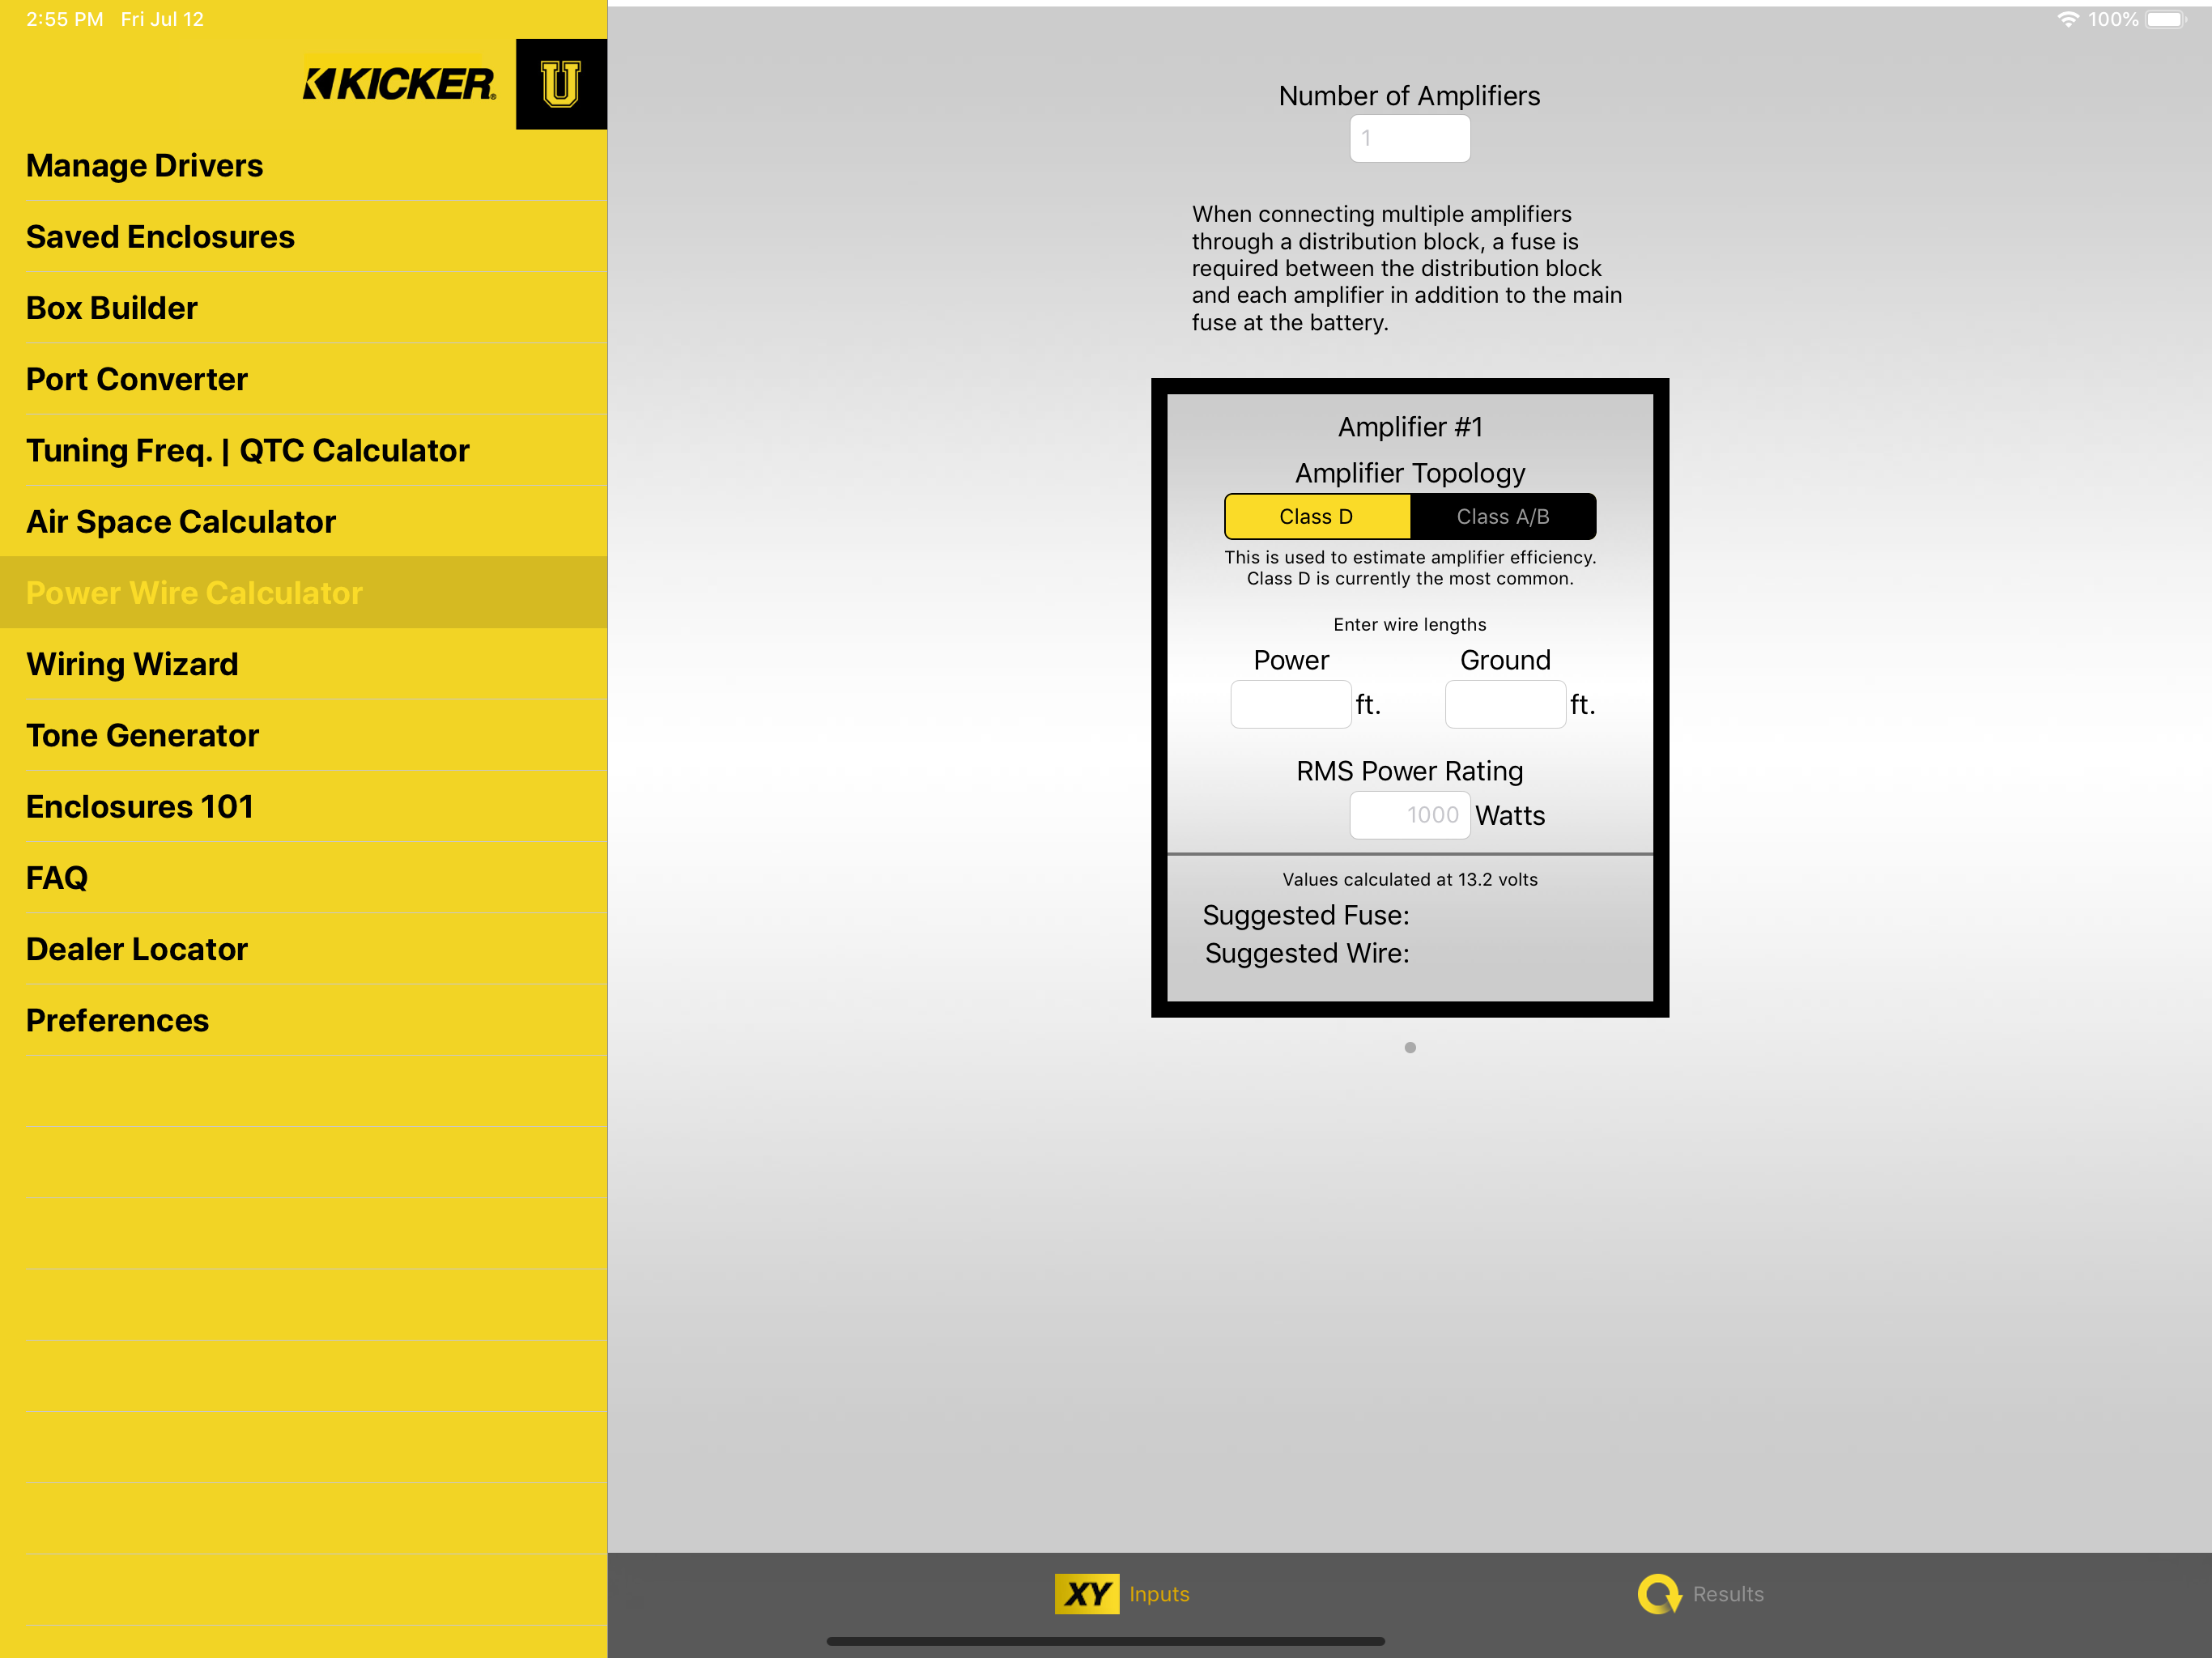Open Preferences

(x=304, y=1020)
